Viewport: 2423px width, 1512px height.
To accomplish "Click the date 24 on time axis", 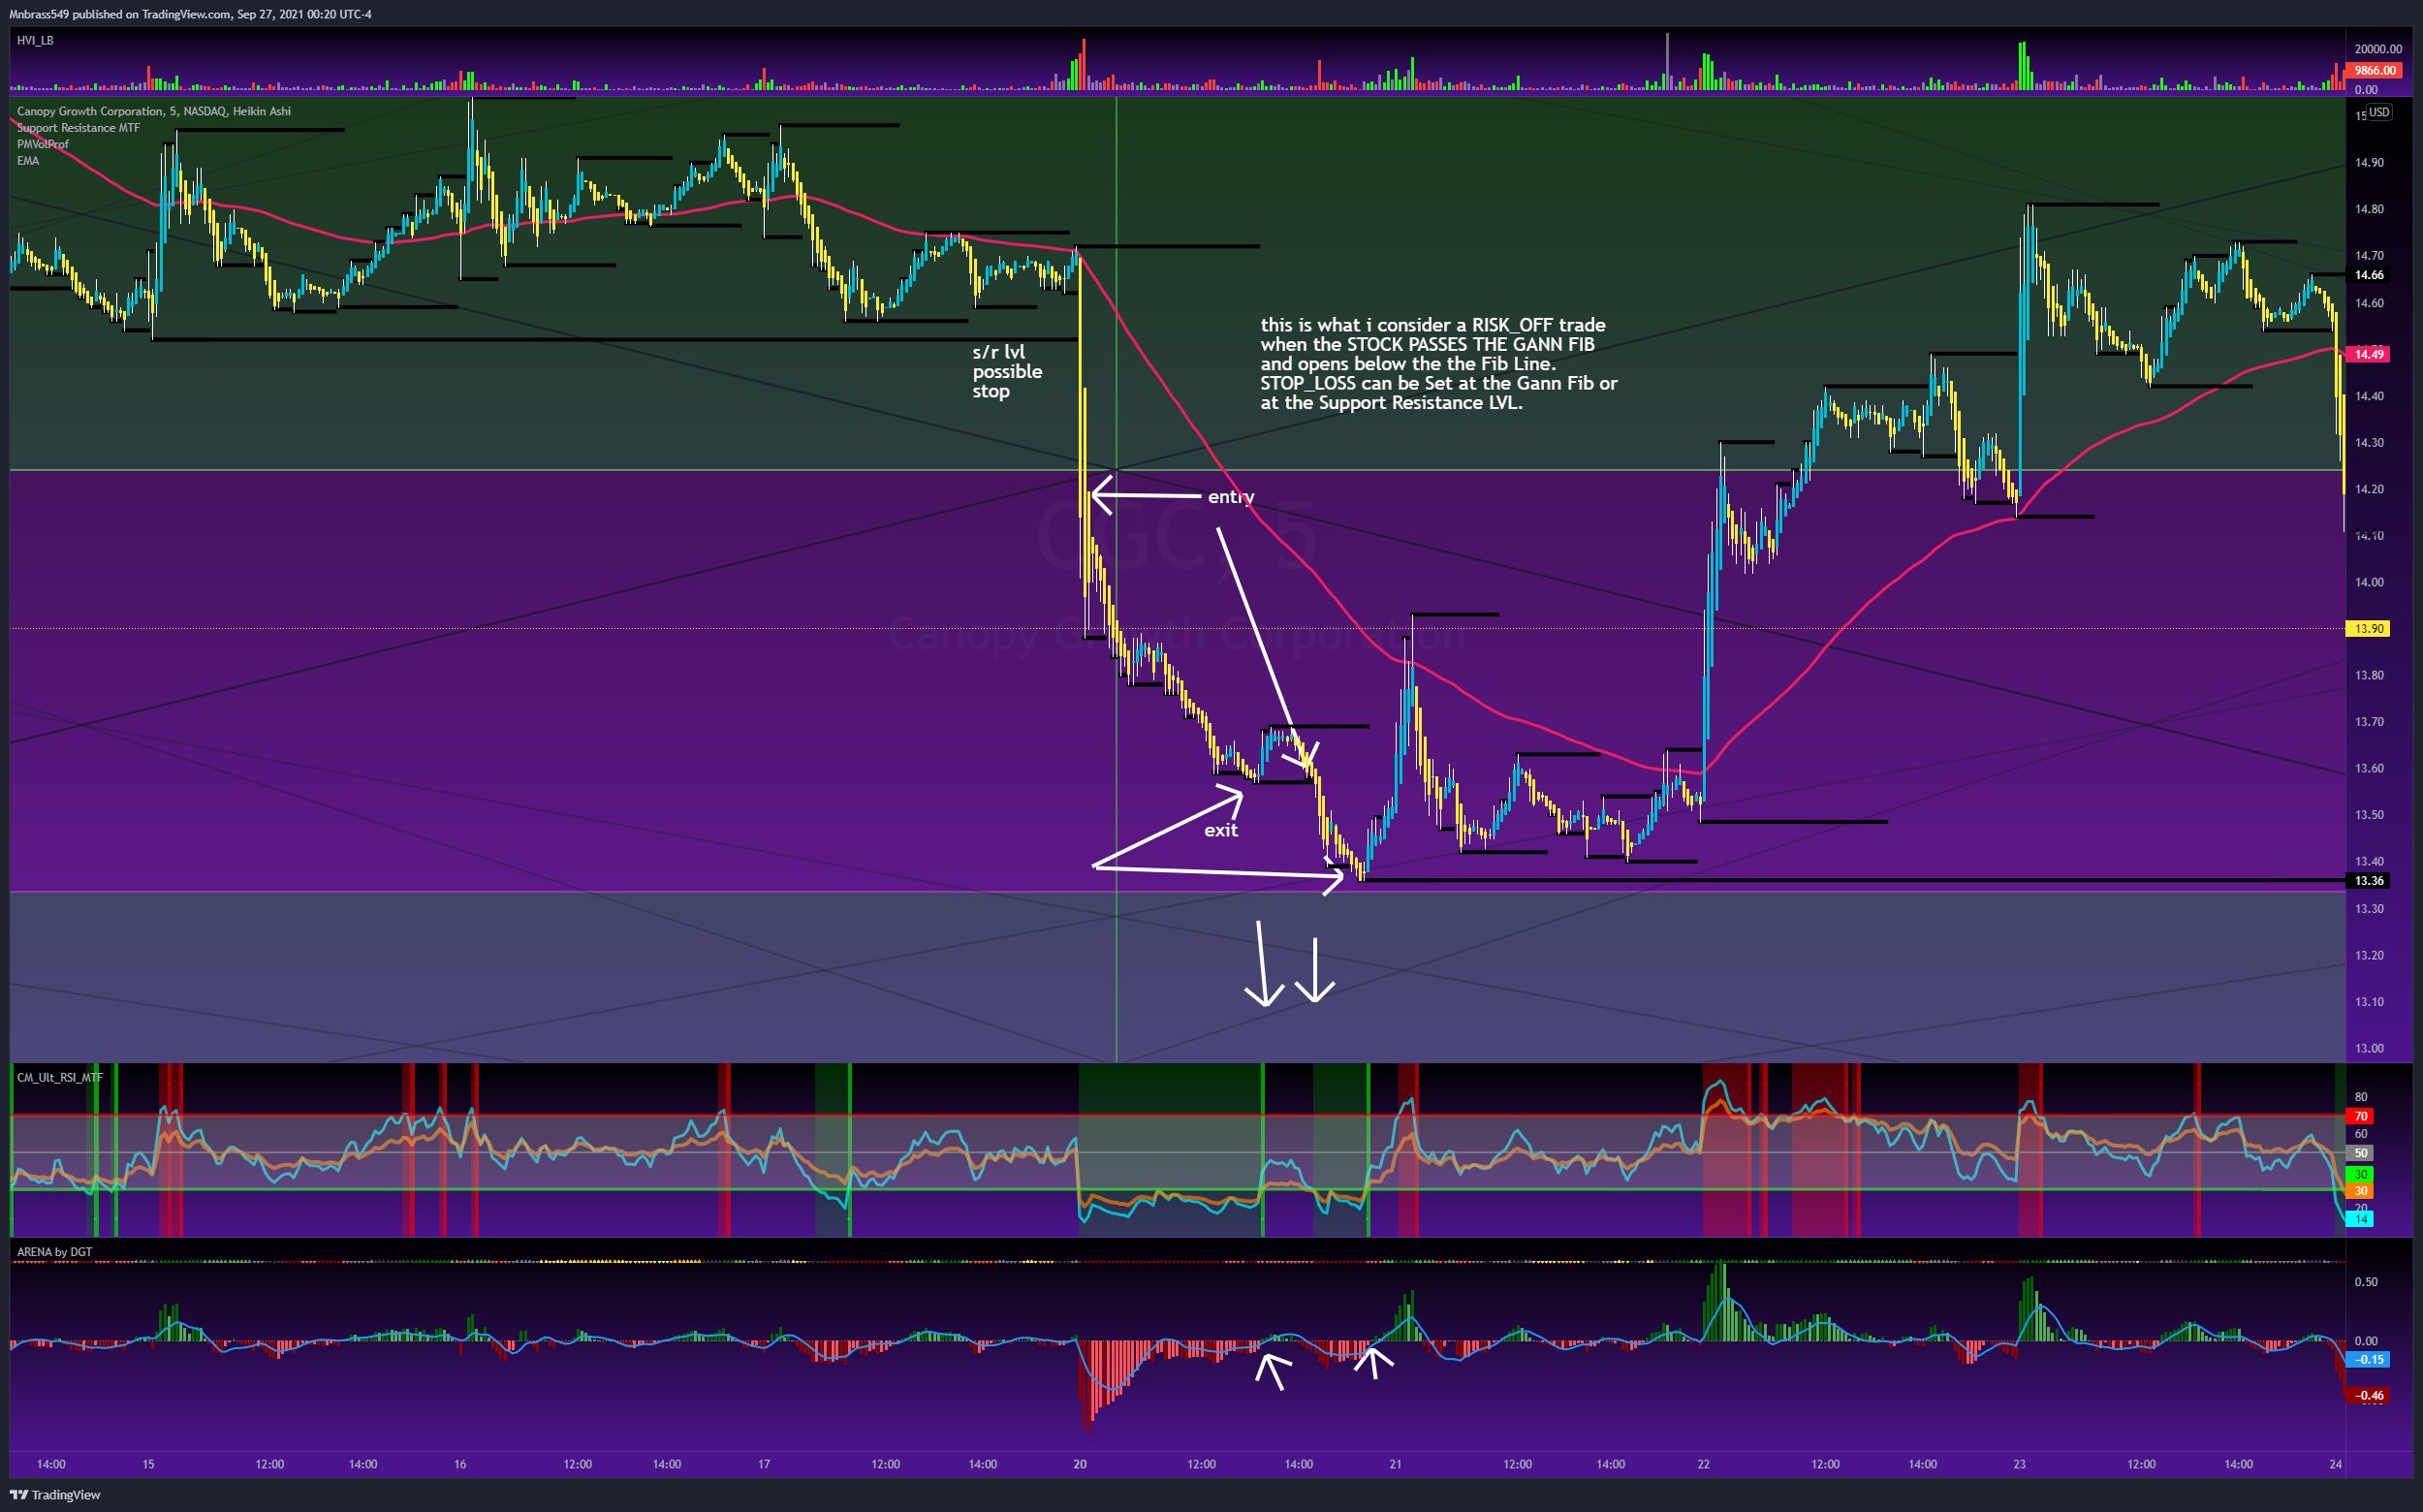I will click(2335, 1464).
